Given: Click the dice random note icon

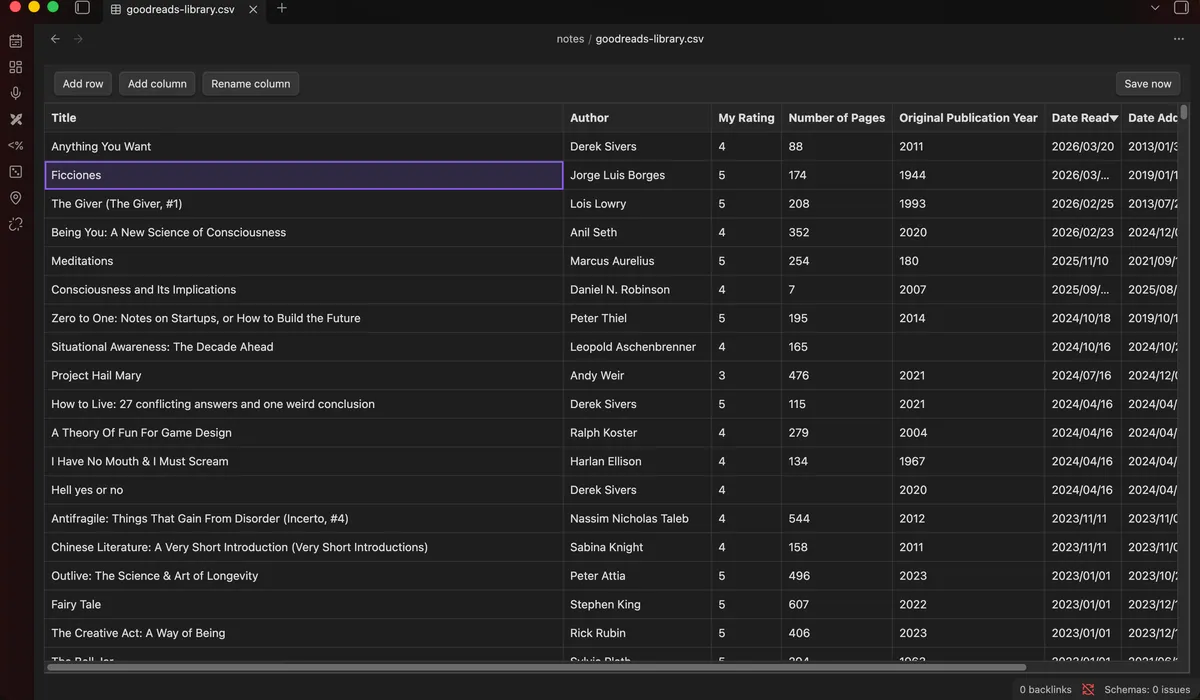Looking at the screenshot, I should point(15,172).
